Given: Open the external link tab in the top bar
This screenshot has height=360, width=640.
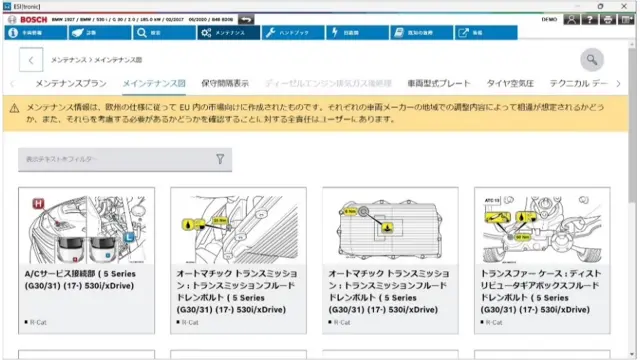Looking at the screenshot, I should (x=486, y=33).
